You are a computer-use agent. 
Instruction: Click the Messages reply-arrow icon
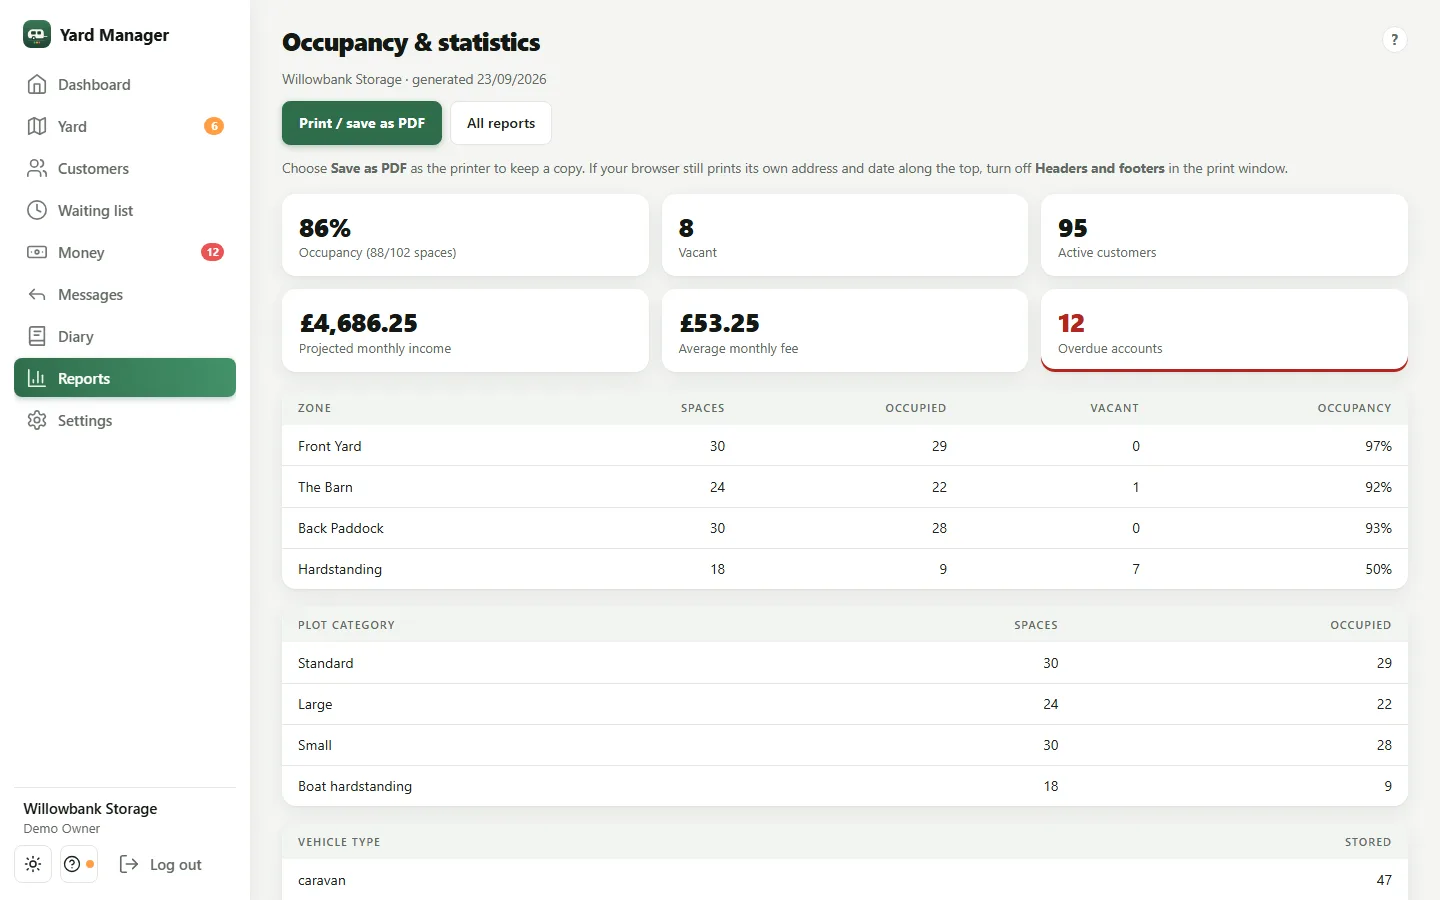pos(37,295)
